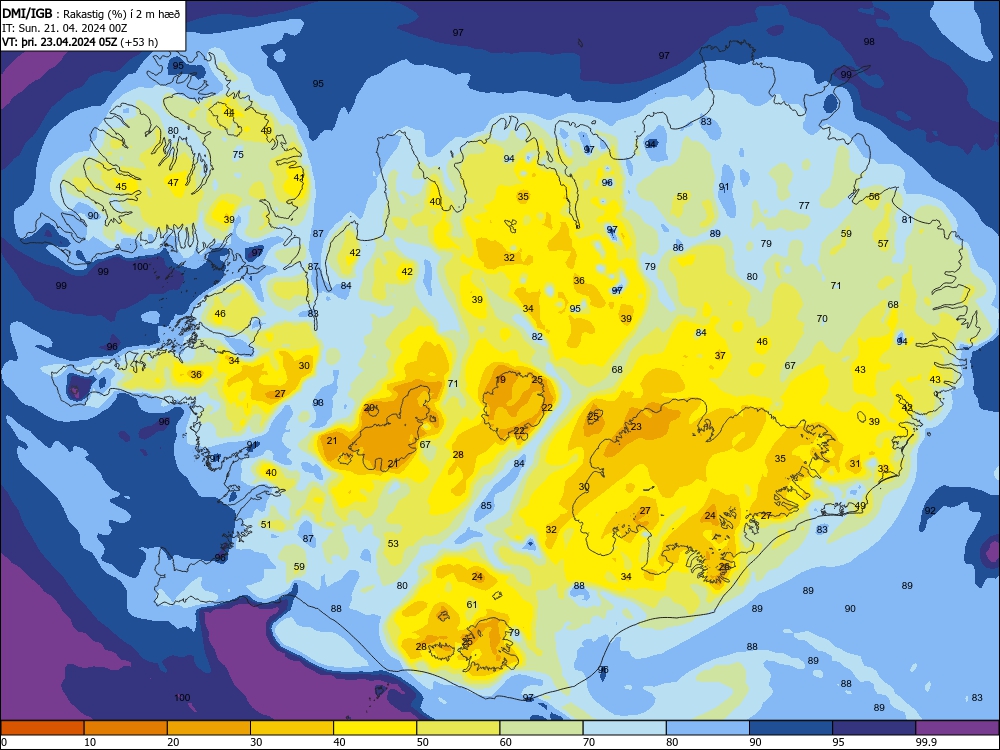Click the humidity value 77 on the map
Image resolution: width=1000 pixels, height=750 pixels.
(x=804, y=205)
